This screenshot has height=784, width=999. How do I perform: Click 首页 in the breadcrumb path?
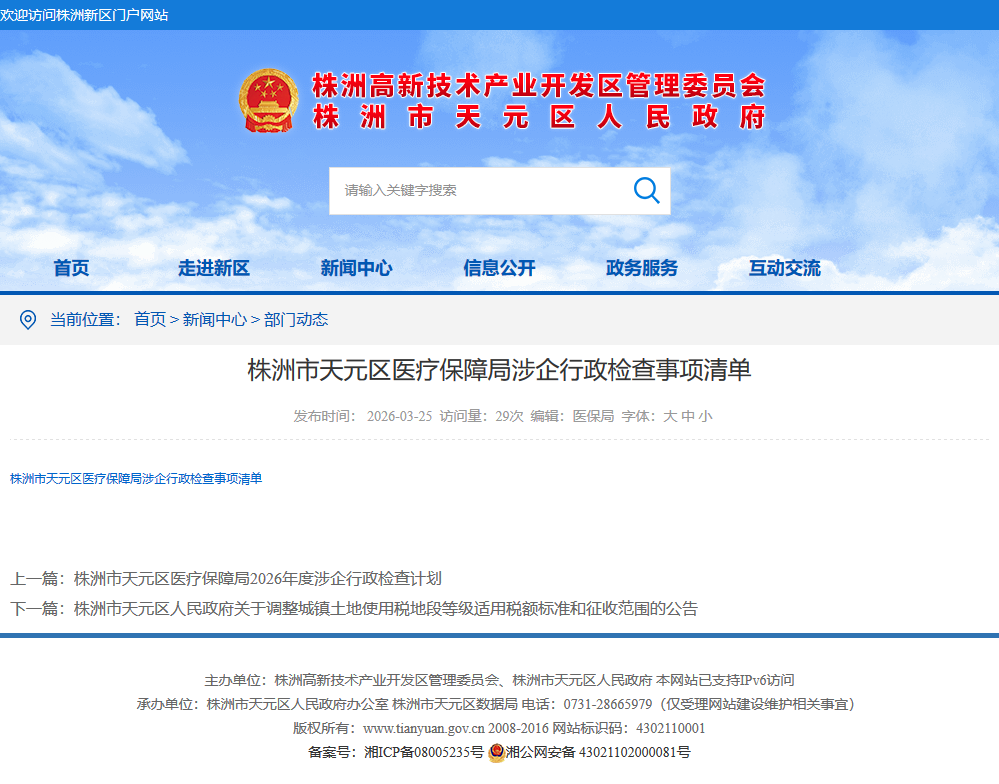[x=150, y=319]
